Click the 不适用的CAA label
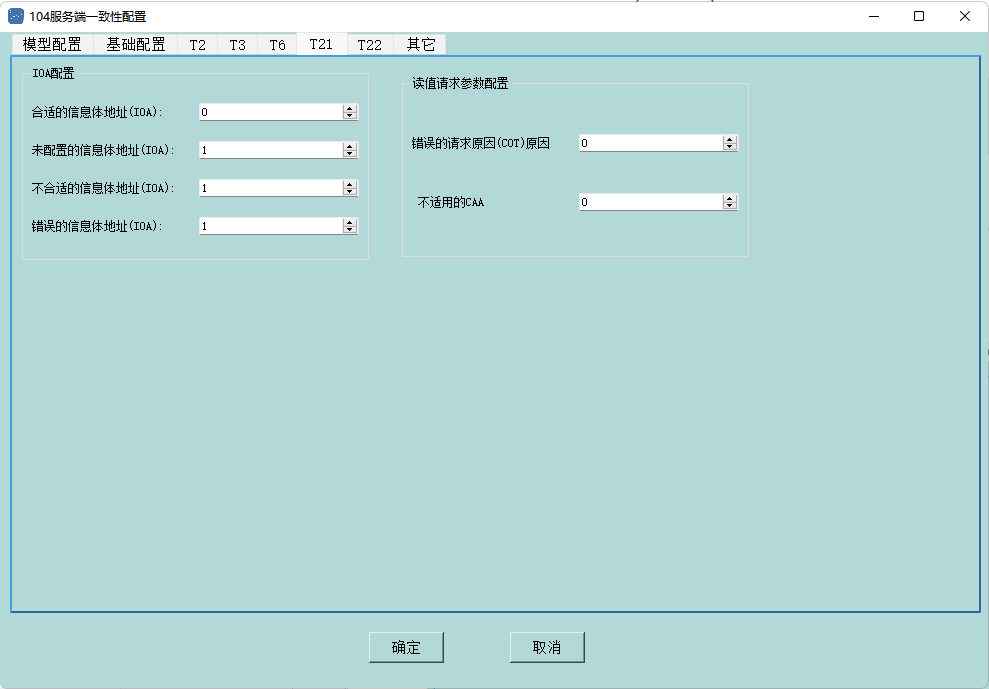 point(450,203)
